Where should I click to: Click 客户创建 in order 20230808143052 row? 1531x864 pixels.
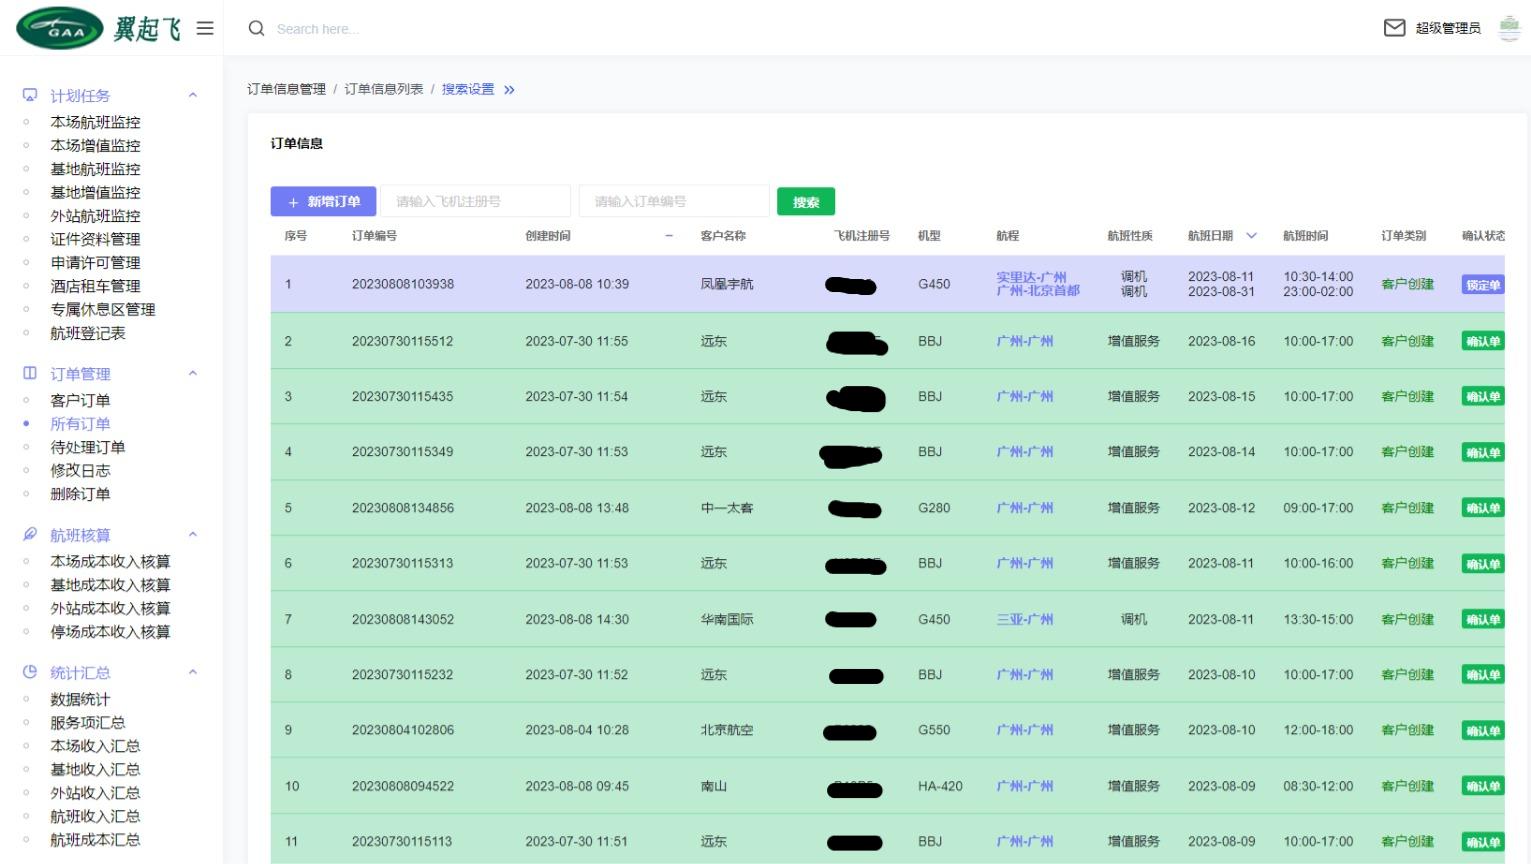1407,619
